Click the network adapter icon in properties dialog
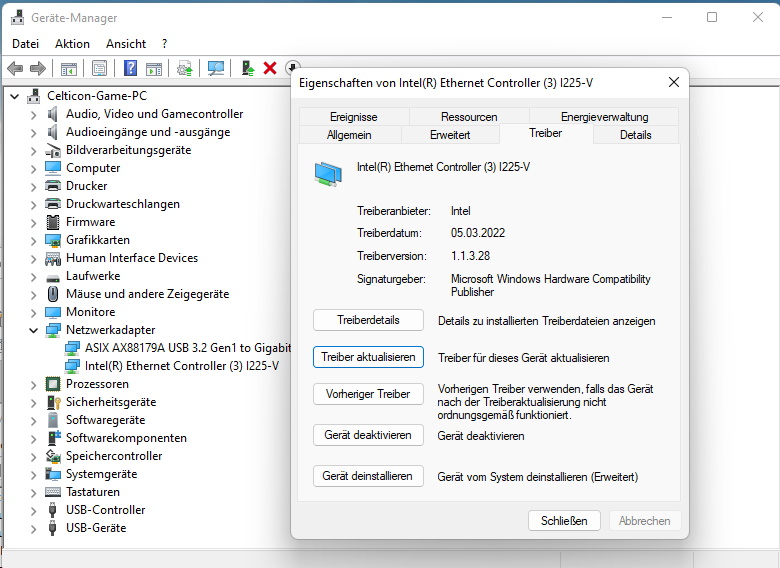 point(328,174)
